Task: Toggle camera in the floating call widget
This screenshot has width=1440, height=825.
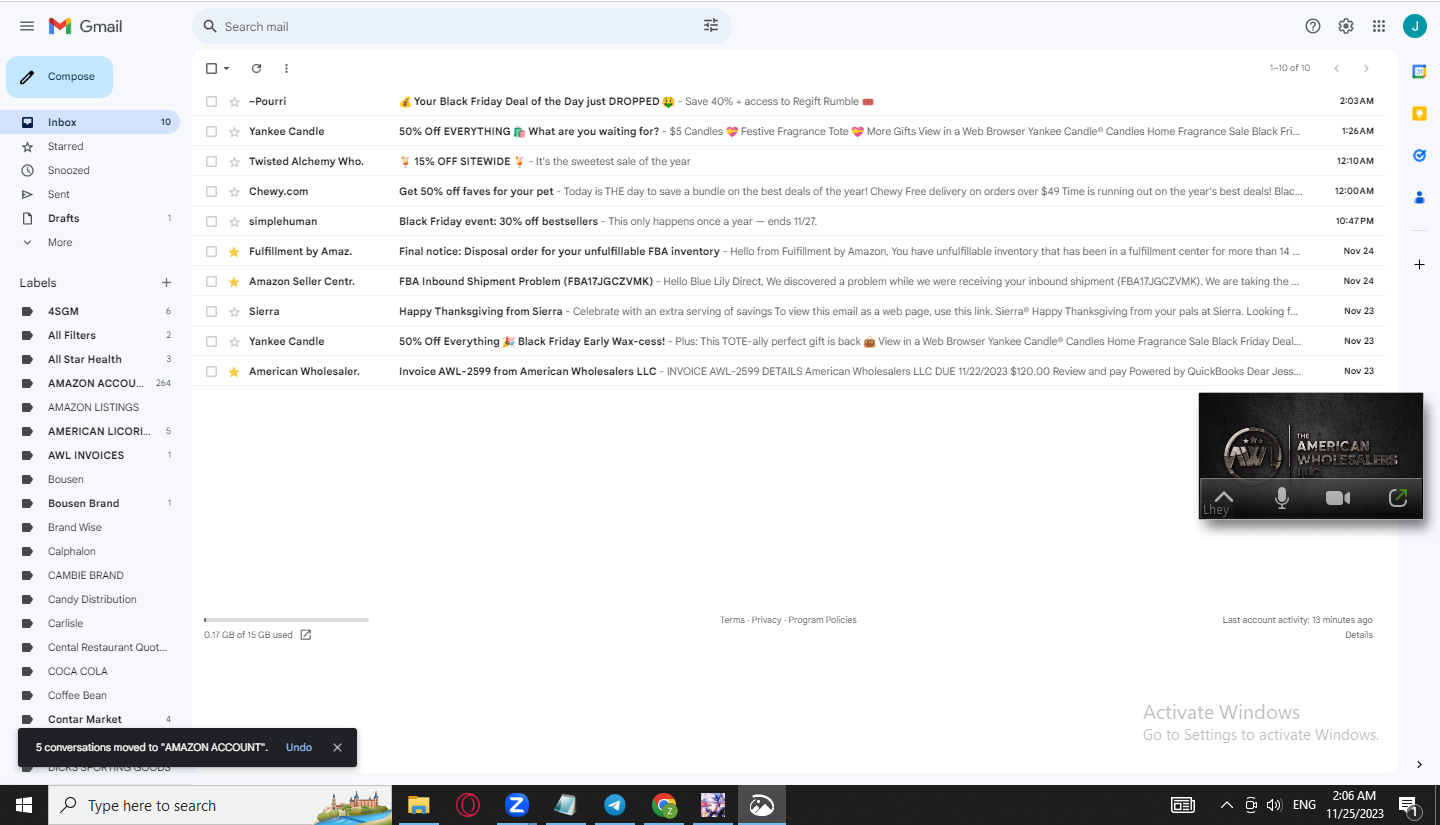Action: tap(1338, 498)
